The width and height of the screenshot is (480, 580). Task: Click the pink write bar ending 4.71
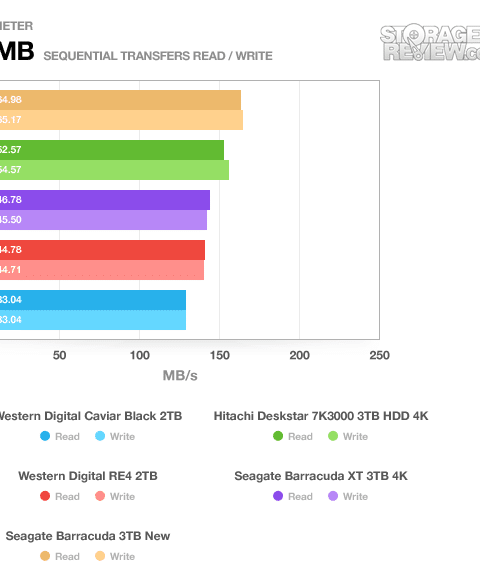[x=102, y=270]
